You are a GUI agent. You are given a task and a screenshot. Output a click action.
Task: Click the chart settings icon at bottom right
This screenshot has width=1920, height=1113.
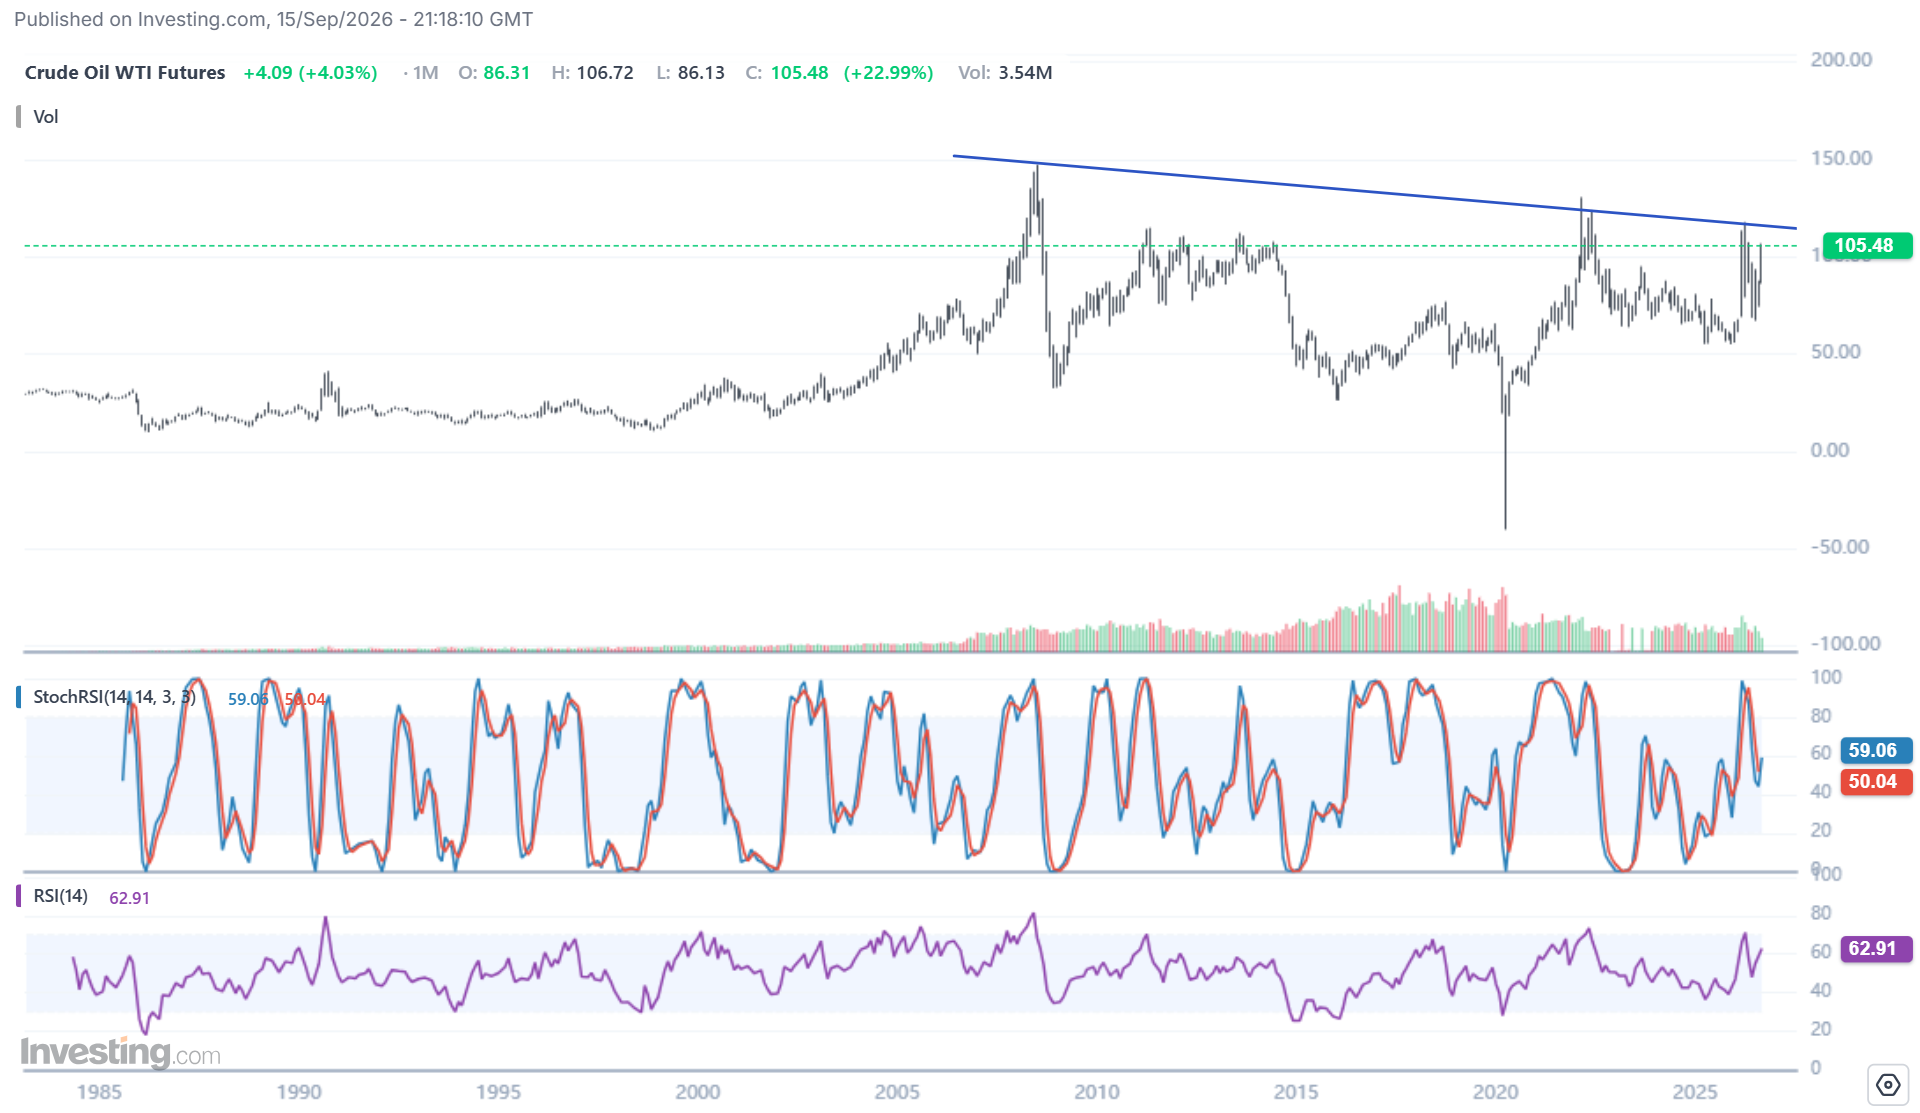click(1887, 1084)
